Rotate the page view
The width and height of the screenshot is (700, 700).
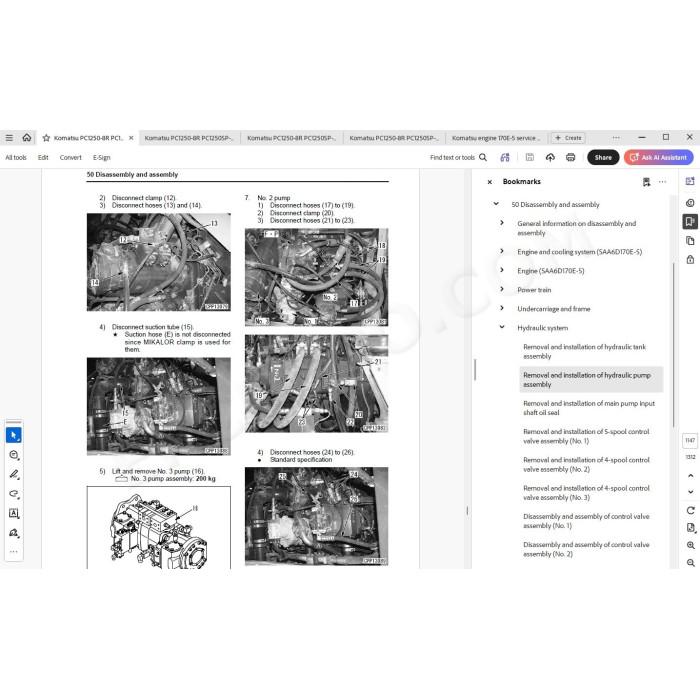click(691, 510)
